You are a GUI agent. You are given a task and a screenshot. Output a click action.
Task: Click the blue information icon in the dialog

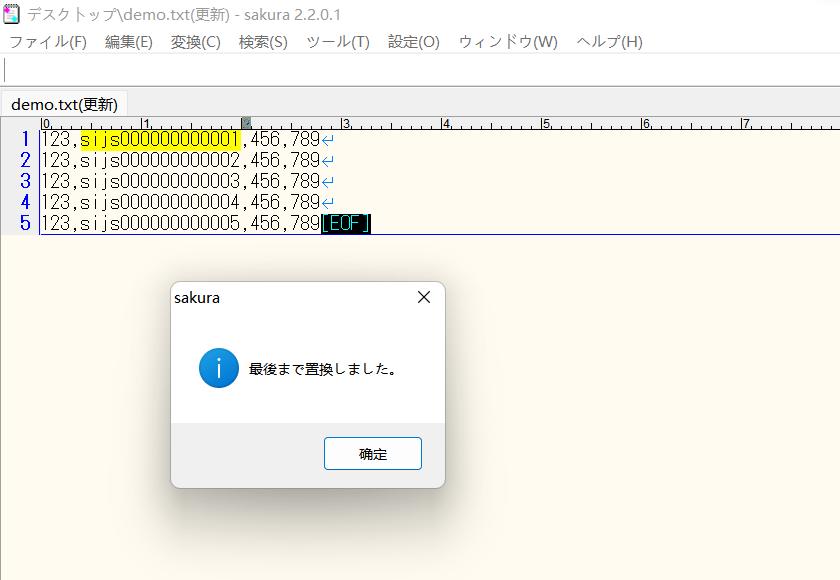click(x=218, y=368)
